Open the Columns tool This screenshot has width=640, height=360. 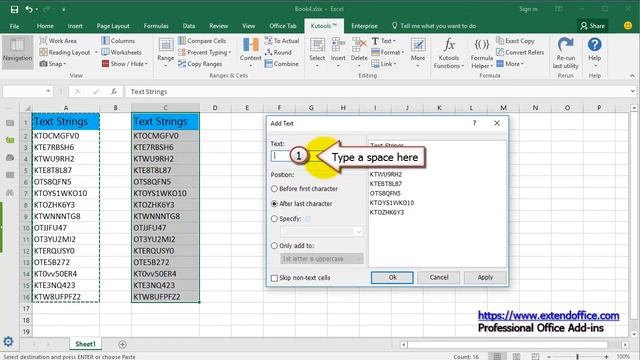click(118, 41)
